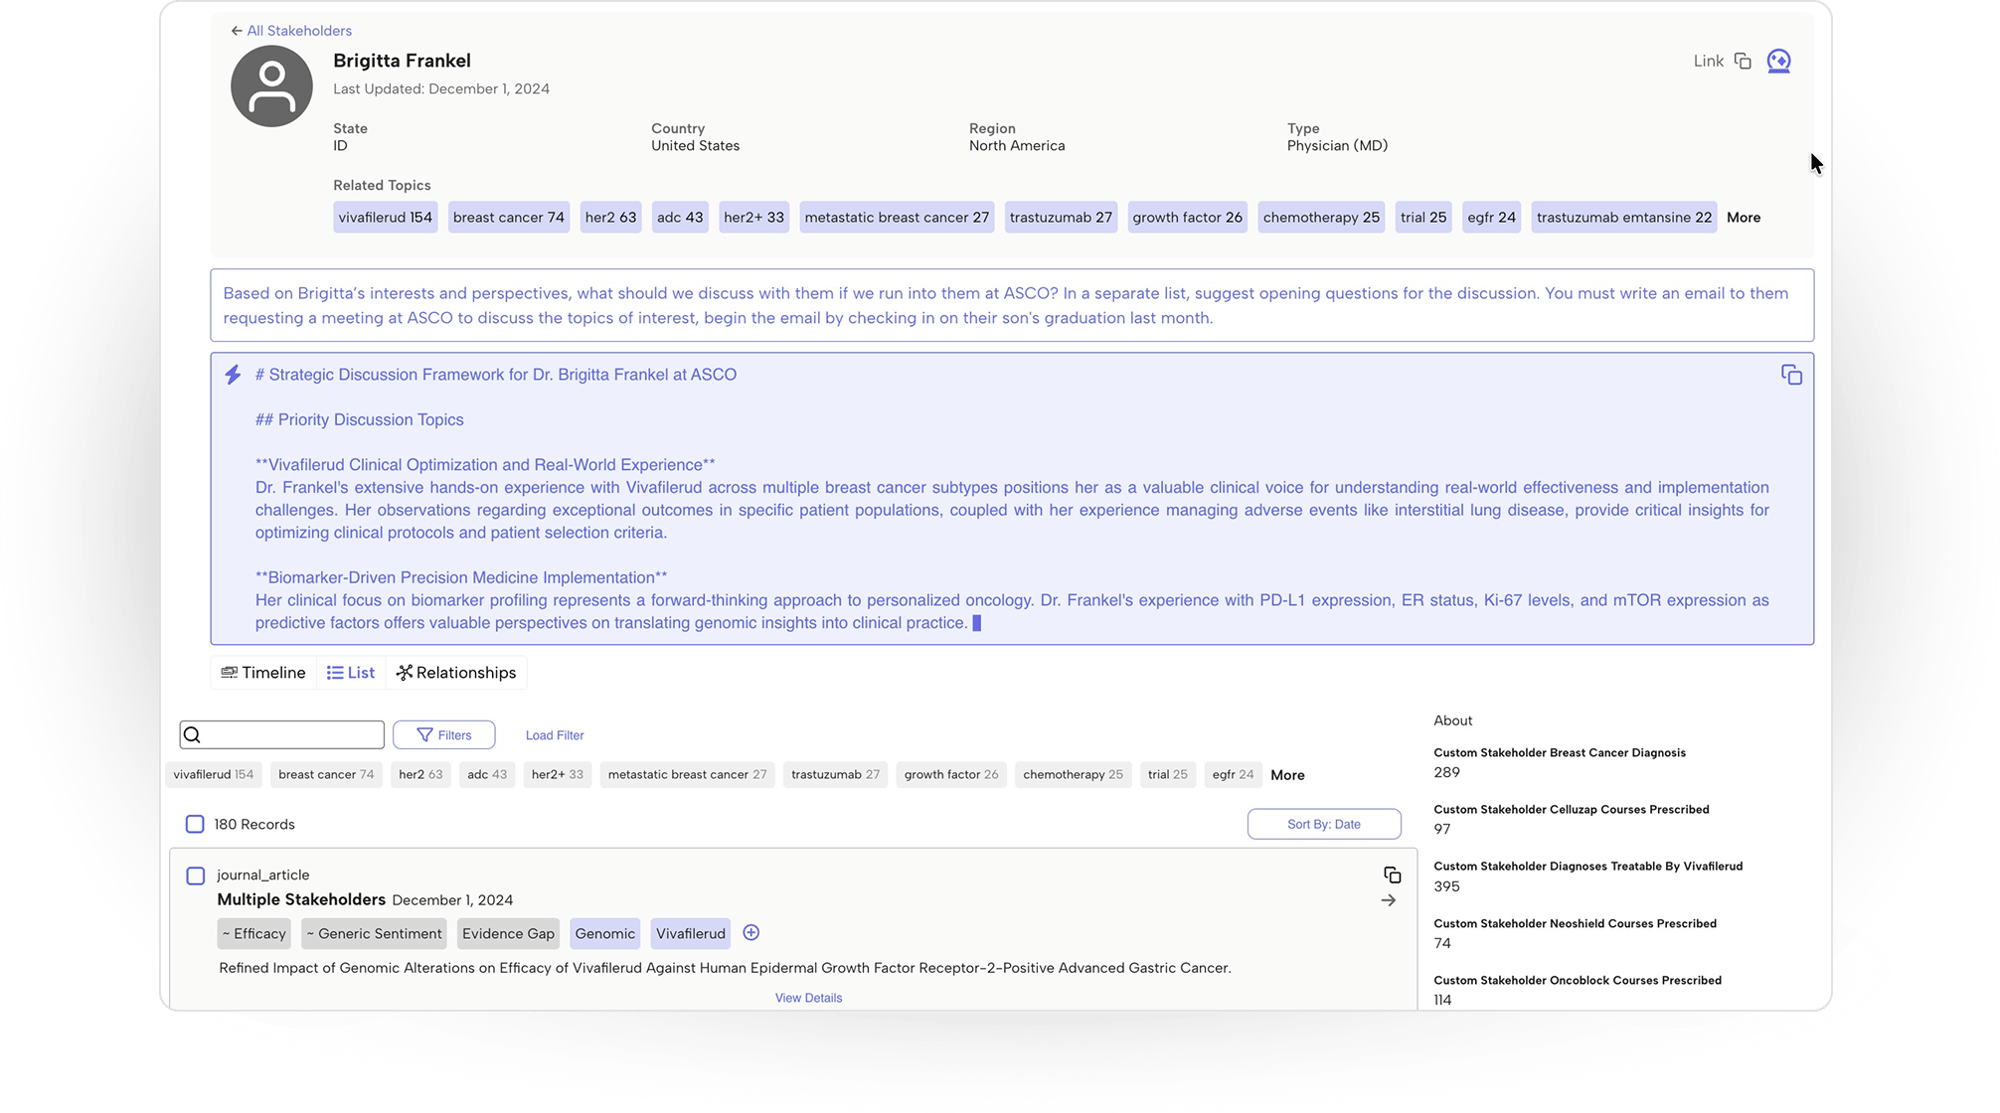Viewport: 2000px width, 1113px height.
Task: Click the records search input field
Action: (x=290, y=735)
